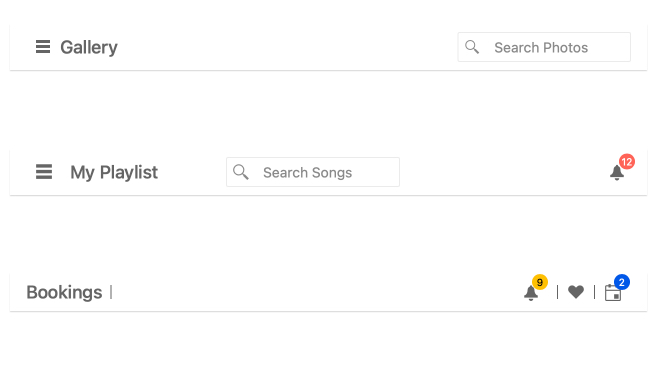
Task: Click the divider between bell and heart
Action: pos(557,292)
